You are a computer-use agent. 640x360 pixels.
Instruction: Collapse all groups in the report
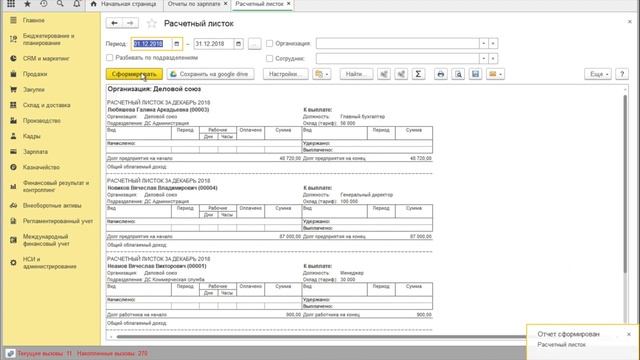point(401,74)
